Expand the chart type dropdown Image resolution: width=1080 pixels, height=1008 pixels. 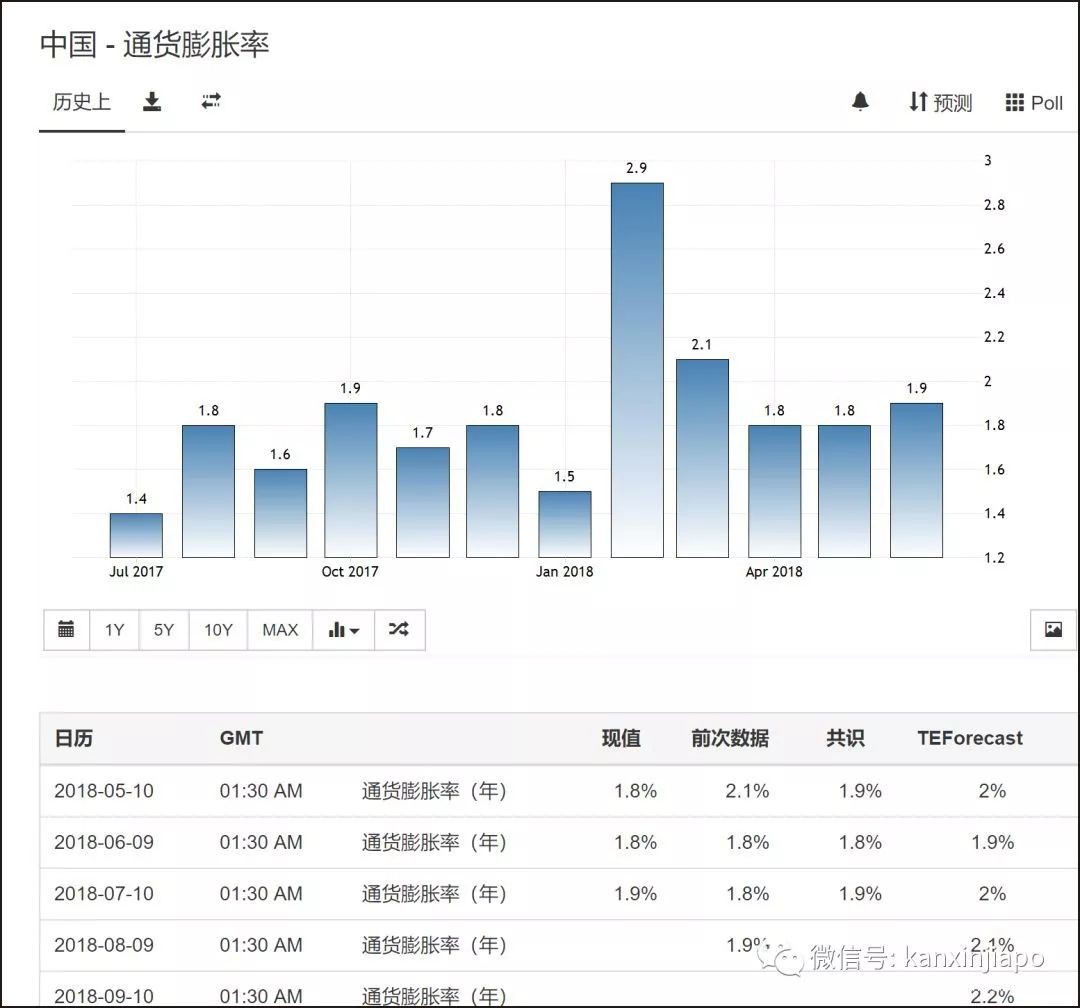click(343, 630)
